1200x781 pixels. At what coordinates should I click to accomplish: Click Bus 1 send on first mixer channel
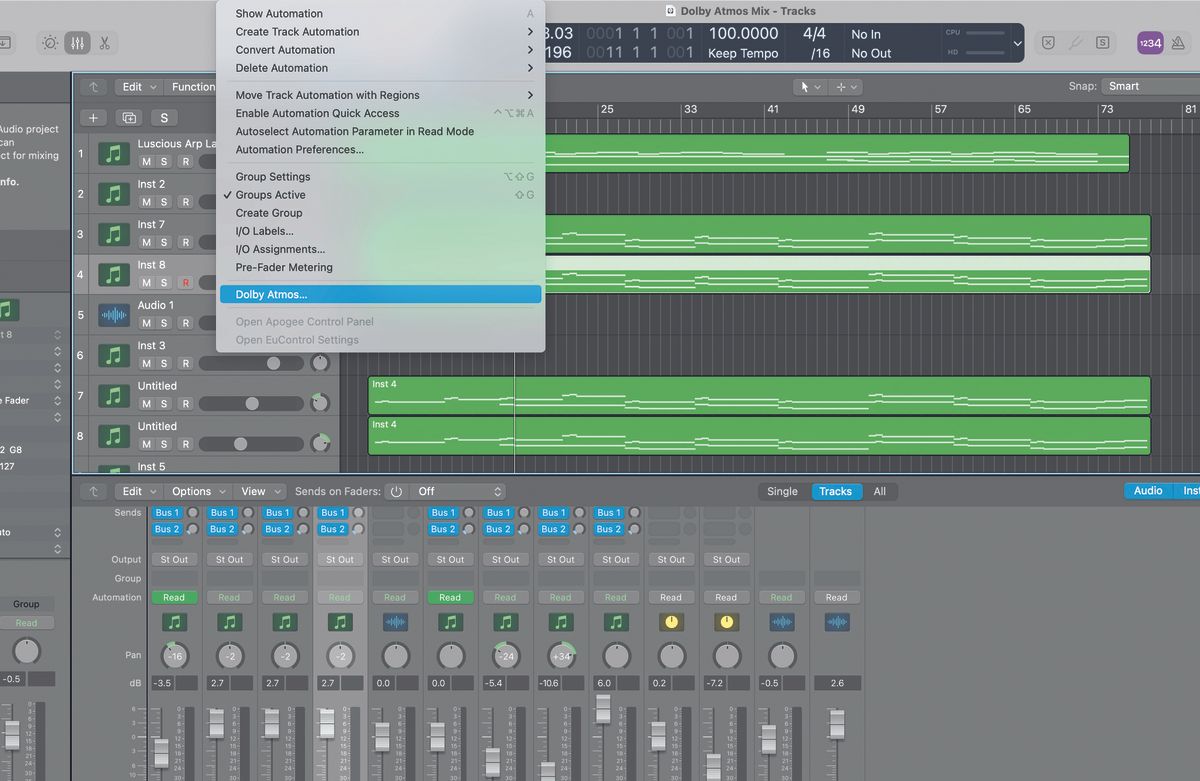point(167,512)
